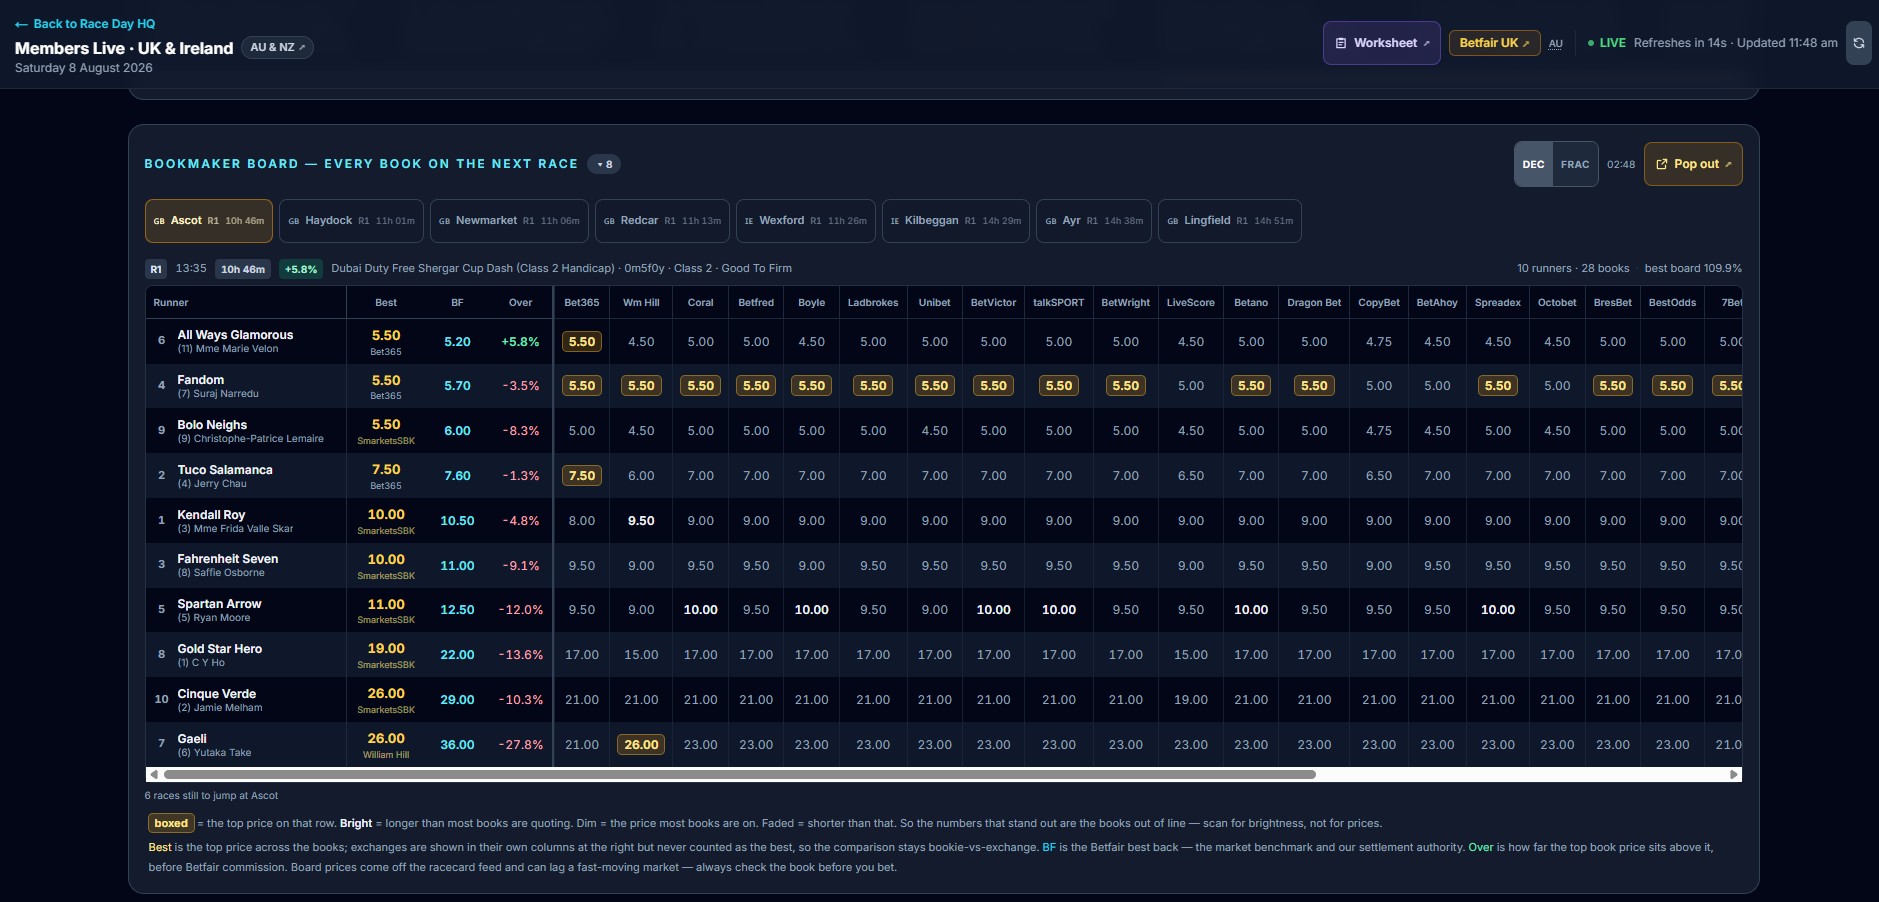The width and height of the screenshot is (1879, 902).
Task: Click the Bet365 column header
Action: pyautogui.click(x=582, y=302)
